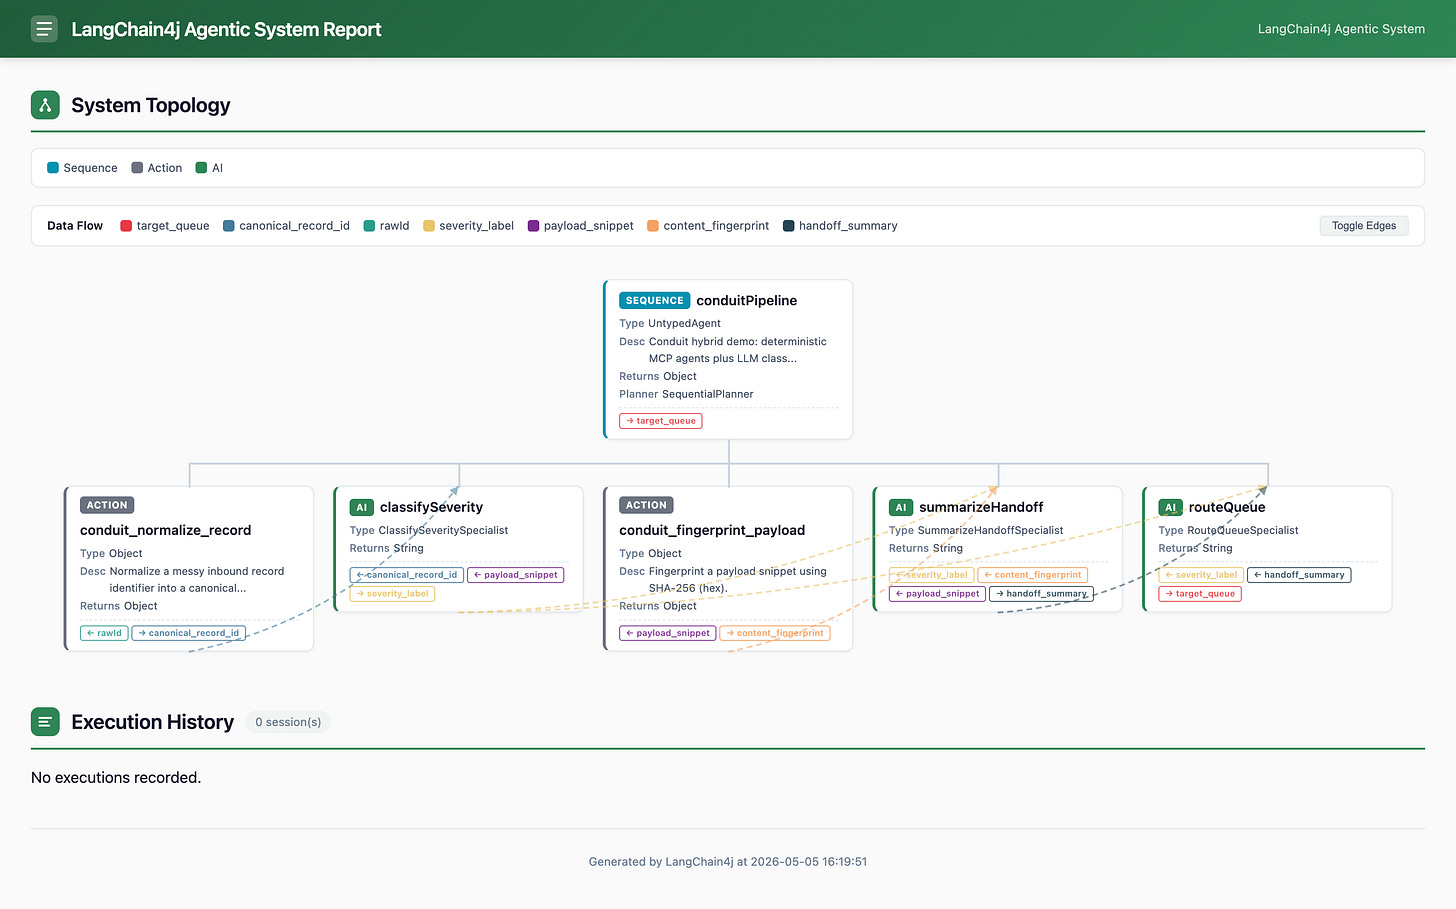The image size is (1456, 909).
Task: Click the AI badge on classifySeverity
Action: point(362,508)
